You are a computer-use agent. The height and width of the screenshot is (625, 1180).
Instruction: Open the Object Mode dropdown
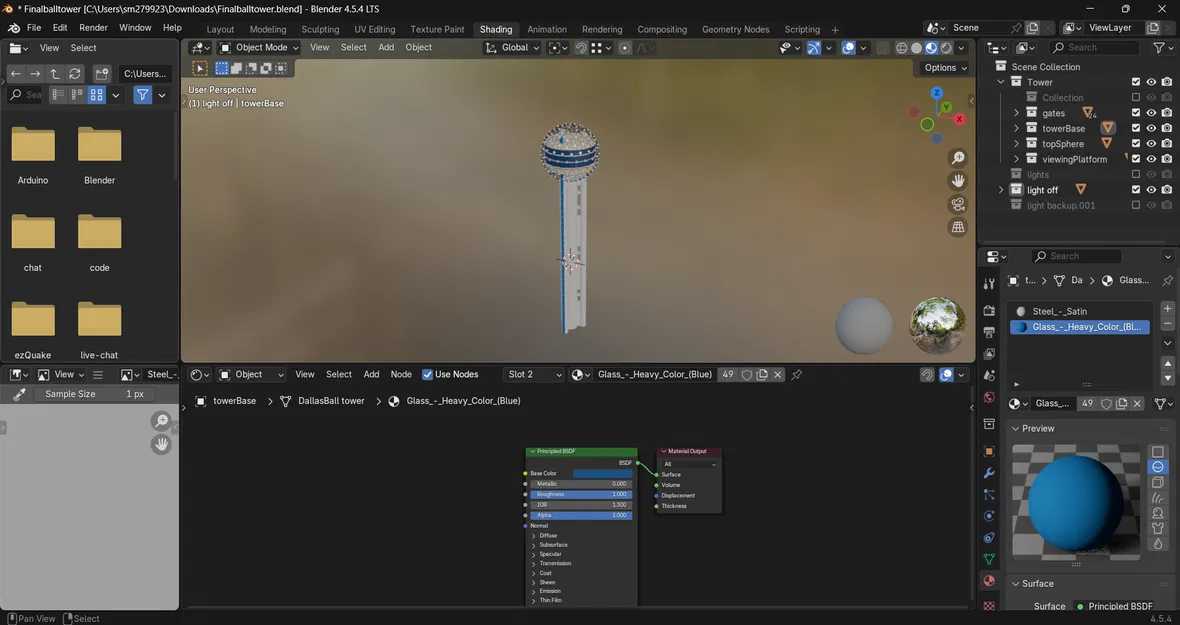(258, 47)
